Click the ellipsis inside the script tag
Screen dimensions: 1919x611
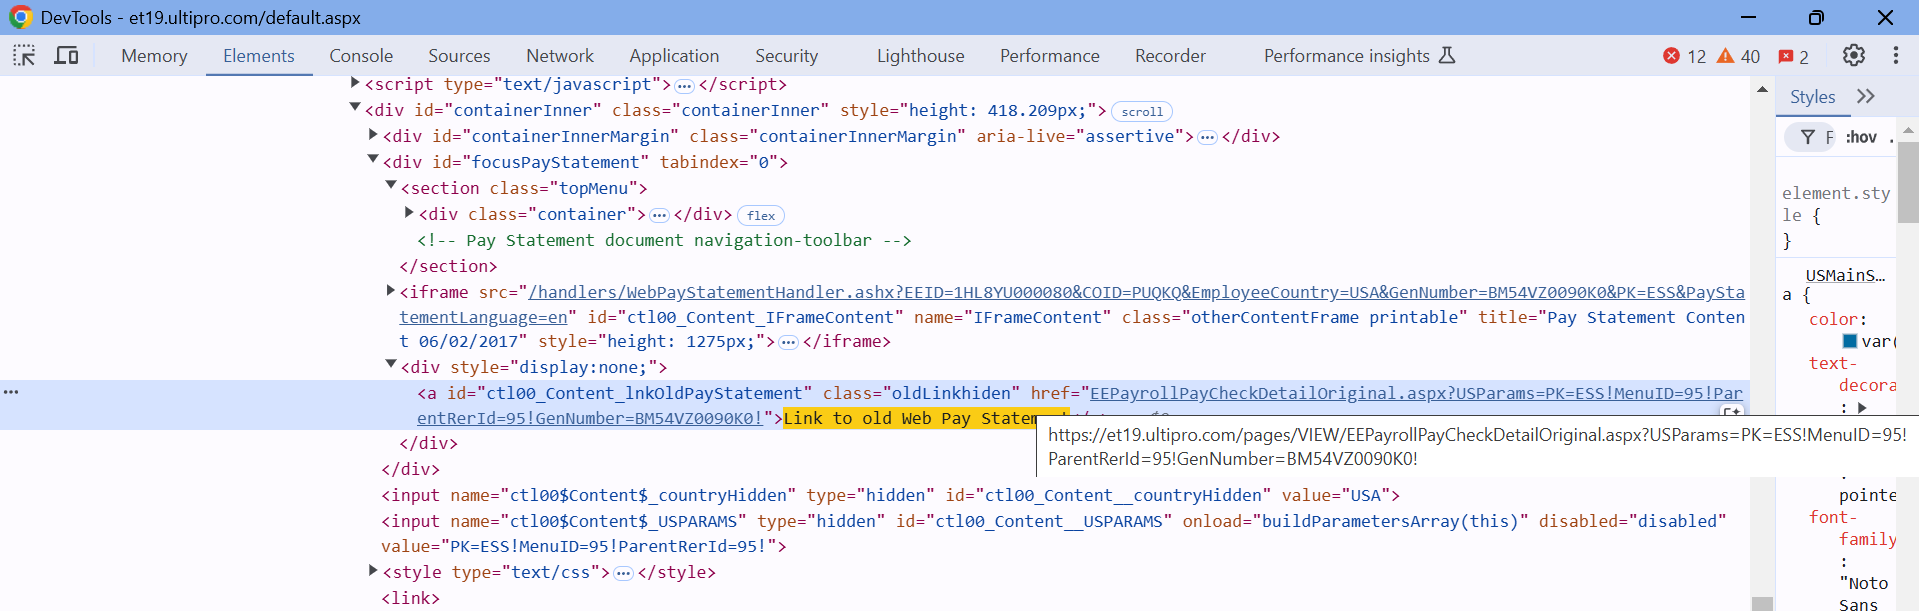coord(684,86)
